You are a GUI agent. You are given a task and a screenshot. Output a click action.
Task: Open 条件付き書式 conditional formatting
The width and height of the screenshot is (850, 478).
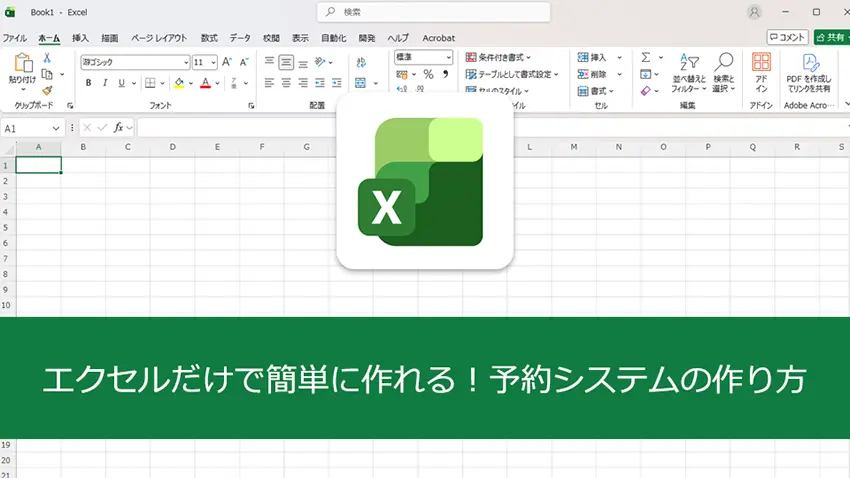point(499,57)
